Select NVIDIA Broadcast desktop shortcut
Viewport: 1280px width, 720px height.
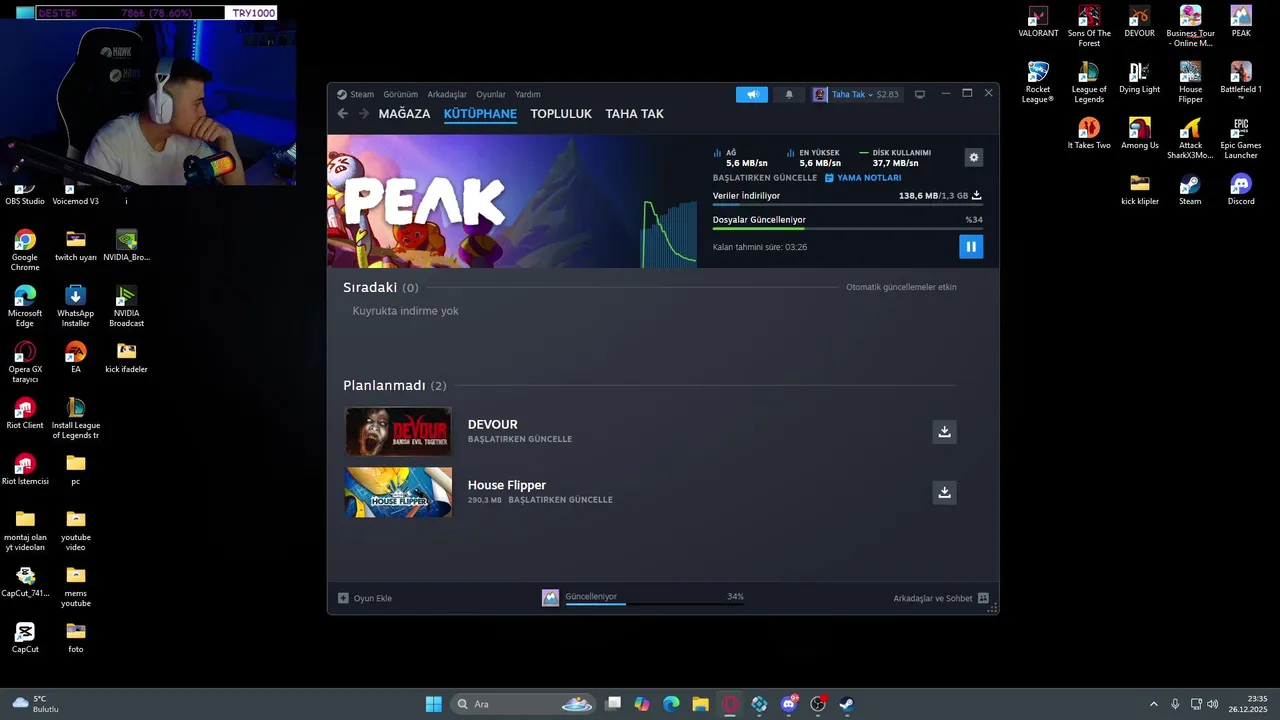[x=126, y=306]
